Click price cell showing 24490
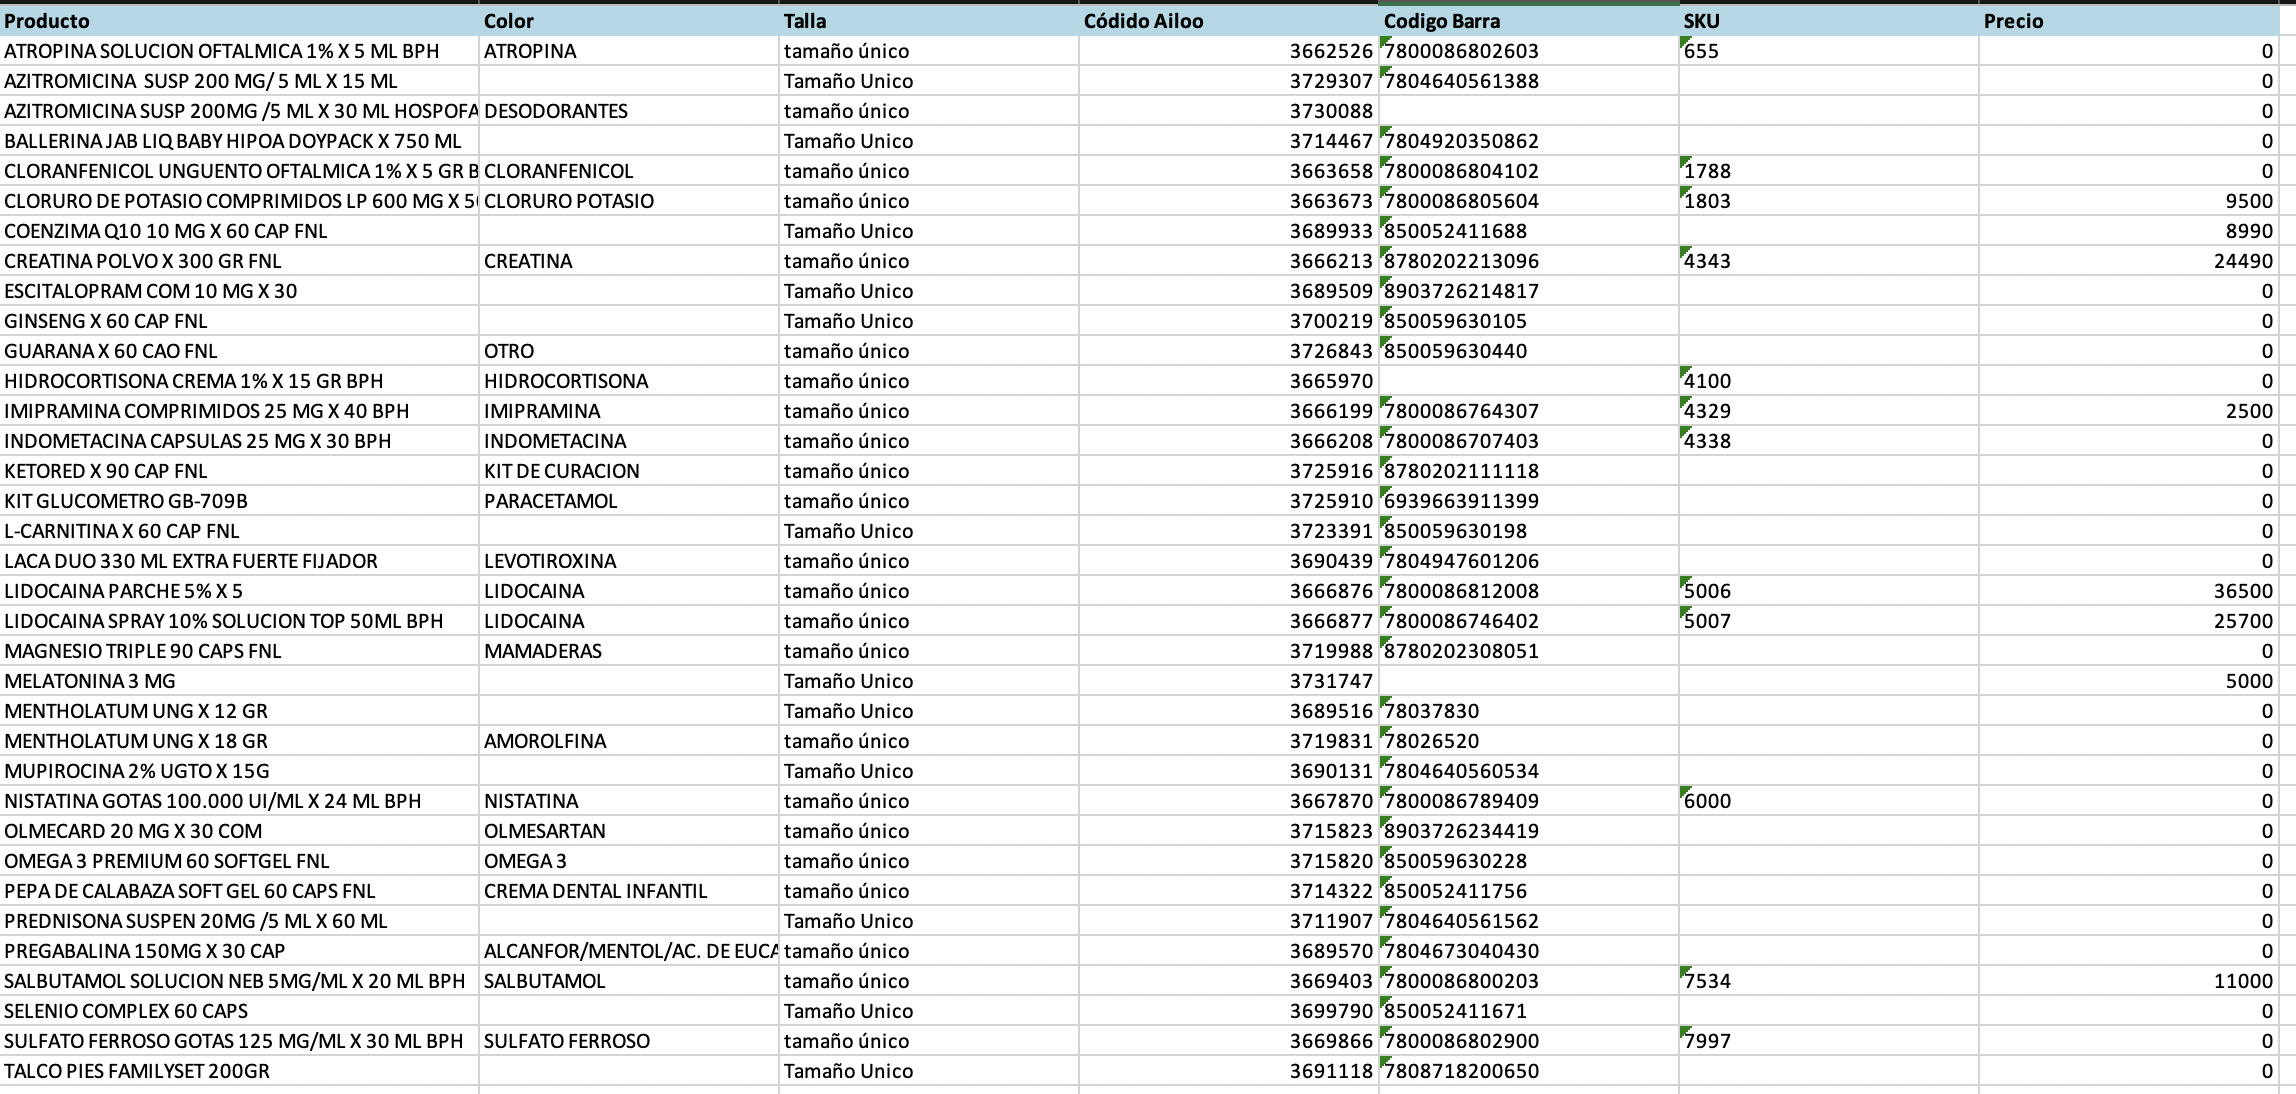Image resolution: width=2296 pixels, height=1094 pixels. tap(2242, 261)
